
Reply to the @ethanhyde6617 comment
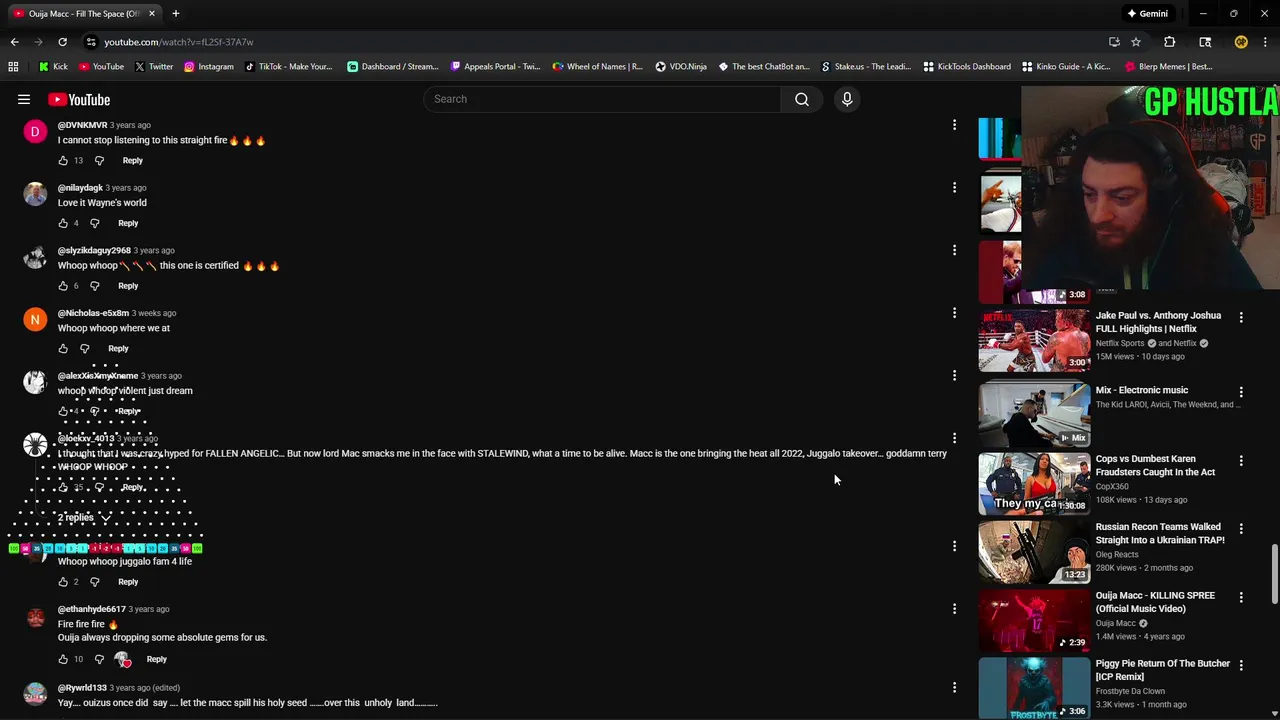tap(157, 659)
